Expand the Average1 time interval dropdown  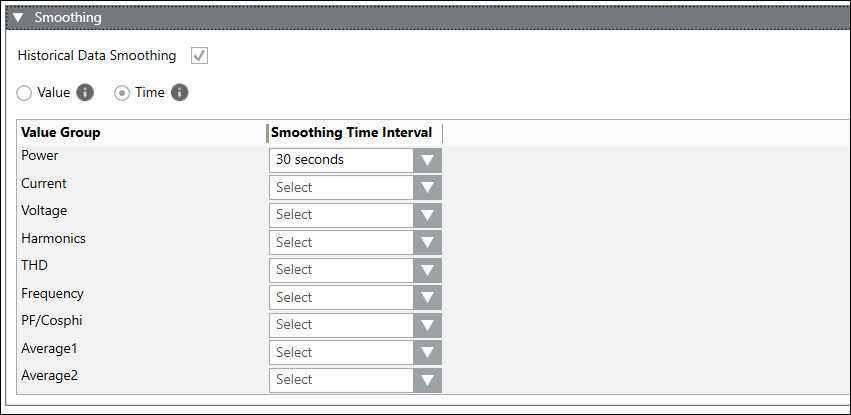click(x=427, y=352)
